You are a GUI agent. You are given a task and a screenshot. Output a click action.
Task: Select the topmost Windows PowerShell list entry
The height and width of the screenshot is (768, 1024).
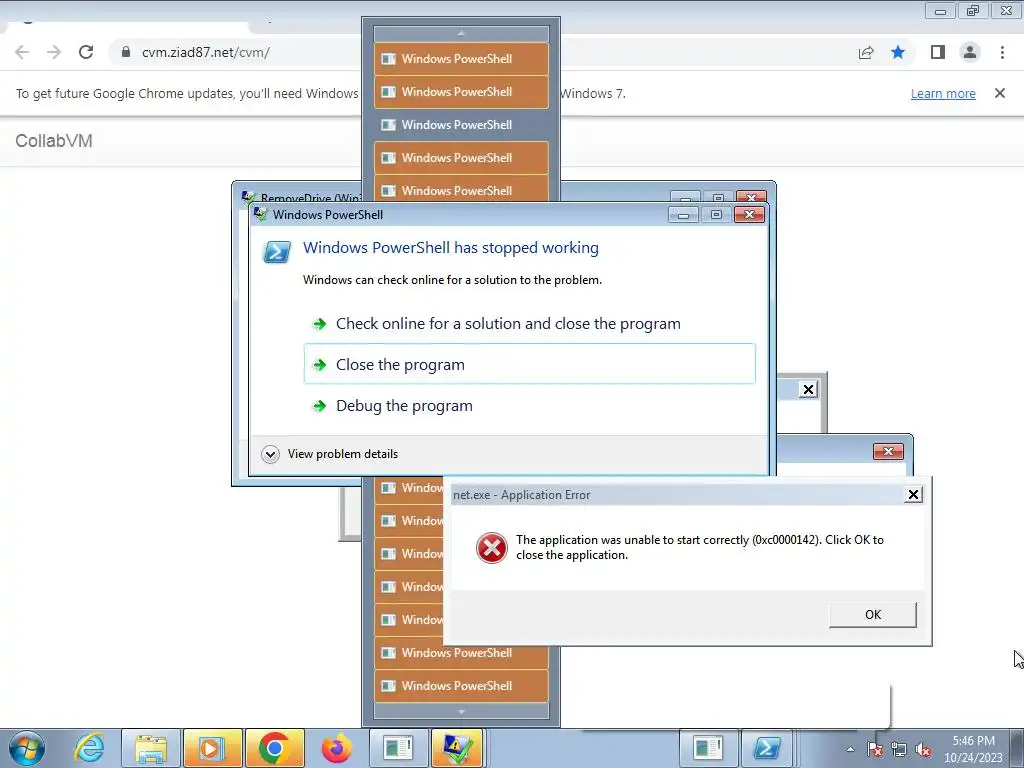pos(461,59)
